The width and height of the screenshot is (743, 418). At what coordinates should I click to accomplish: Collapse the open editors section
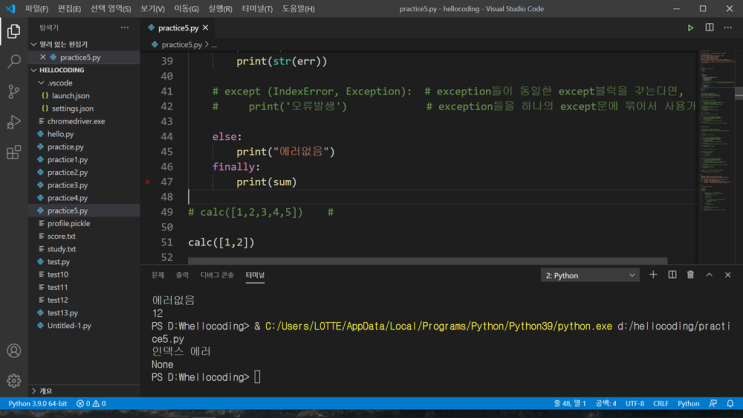point(34,45)
